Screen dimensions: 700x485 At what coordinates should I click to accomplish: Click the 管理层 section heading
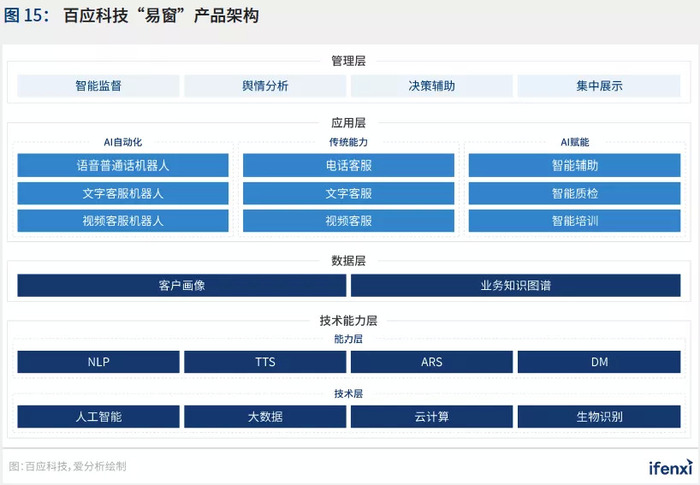(x=349, y=61)
